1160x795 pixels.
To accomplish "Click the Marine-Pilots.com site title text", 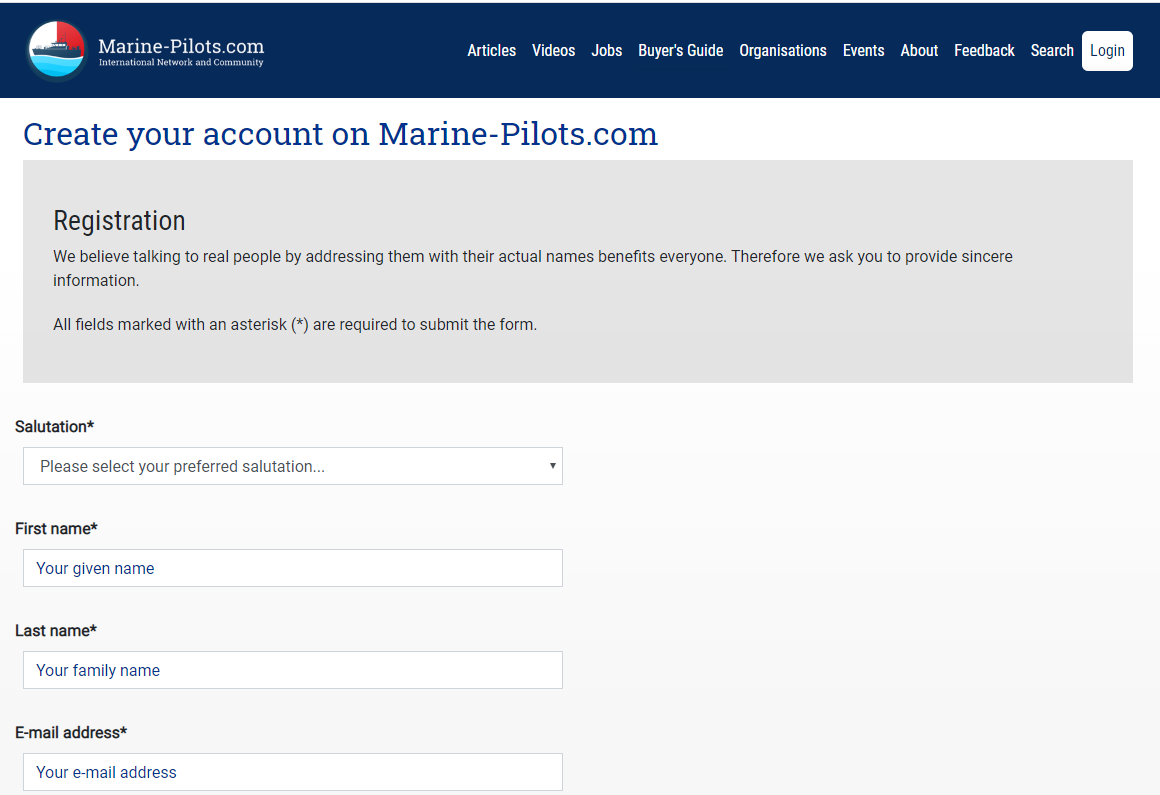I will [181, 46].
